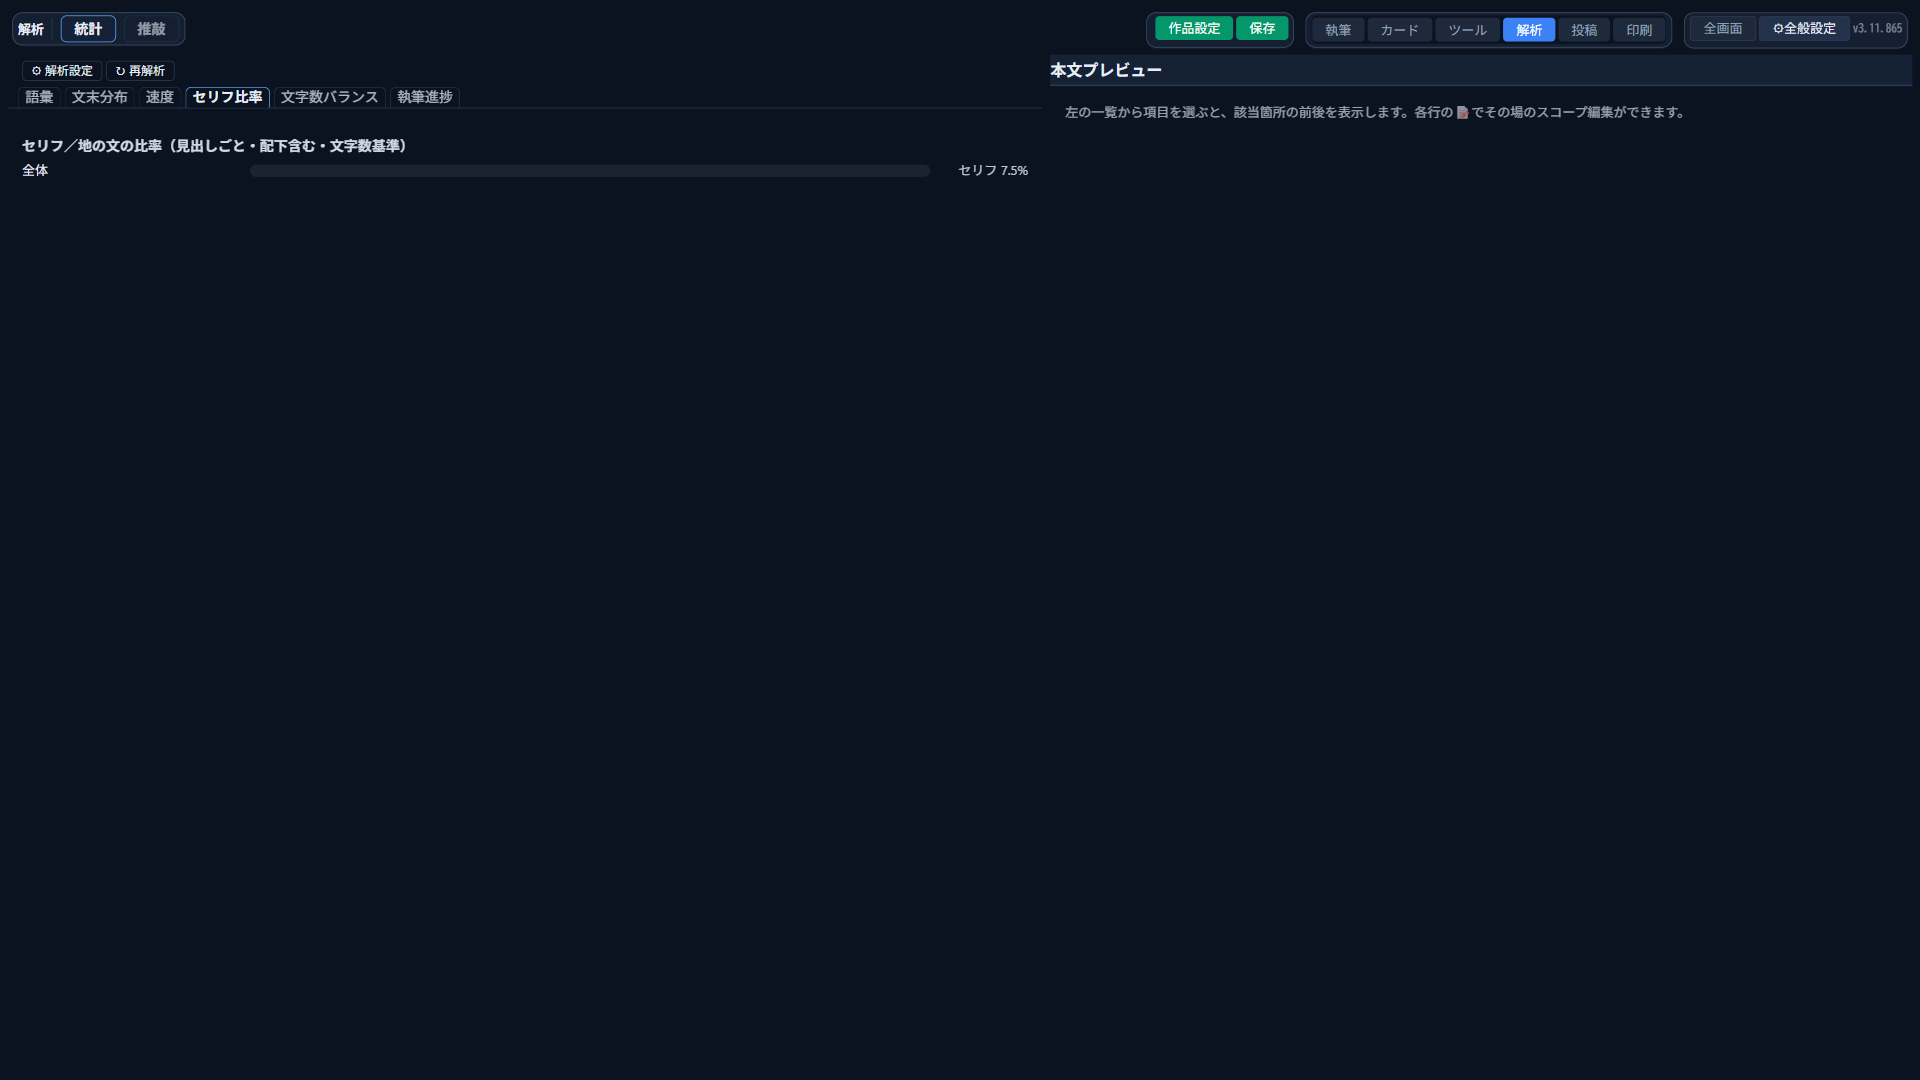1920x1080 pixels.
Task: Click the セリフ 7.5% value
Action: [993, 171]
